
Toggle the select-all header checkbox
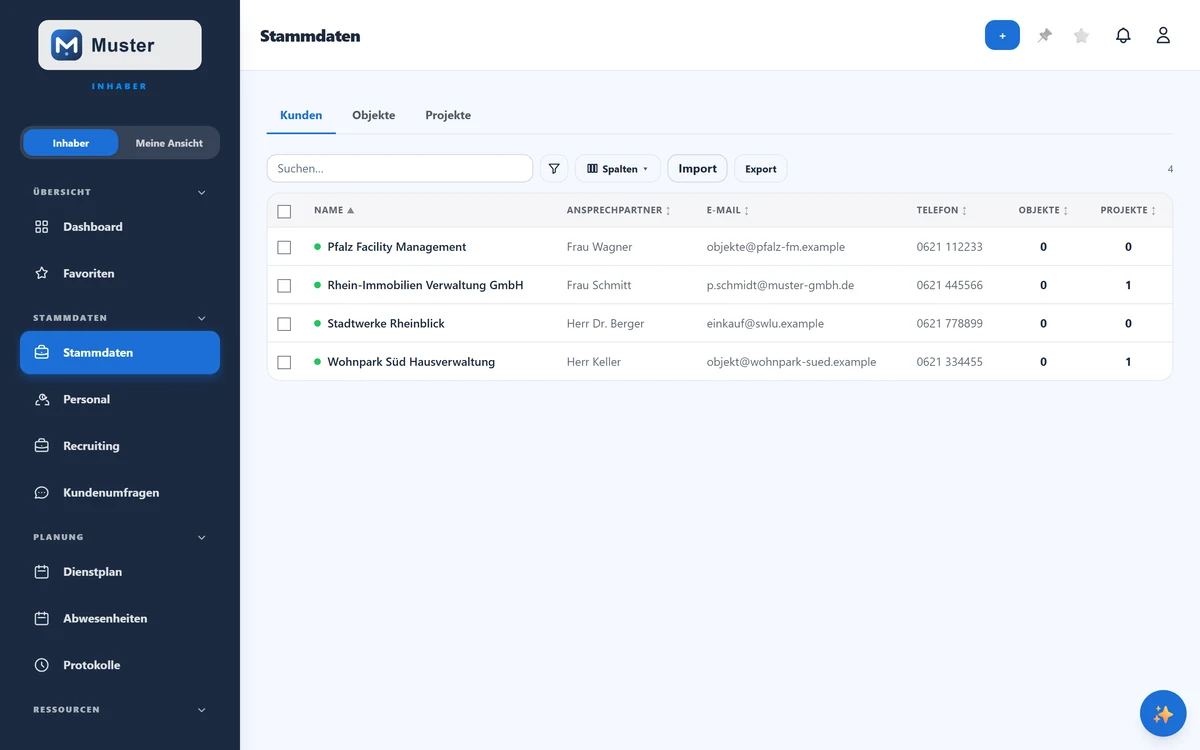[x=284, y=211]
